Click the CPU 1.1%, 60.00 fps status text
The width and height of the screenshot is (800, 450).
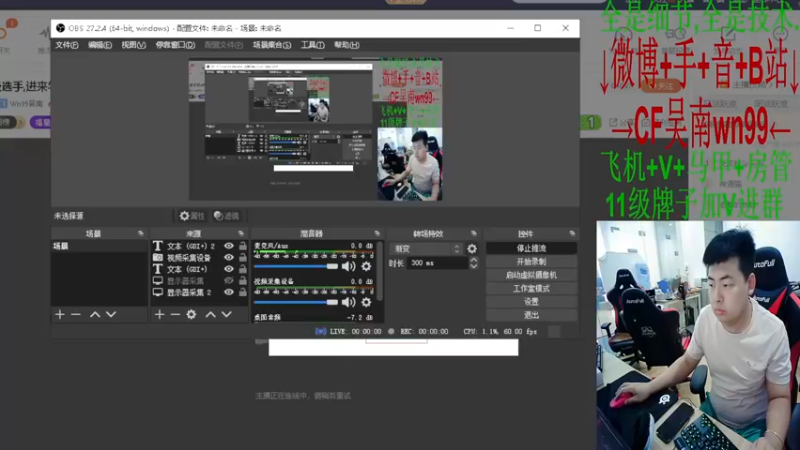[499, 331]
